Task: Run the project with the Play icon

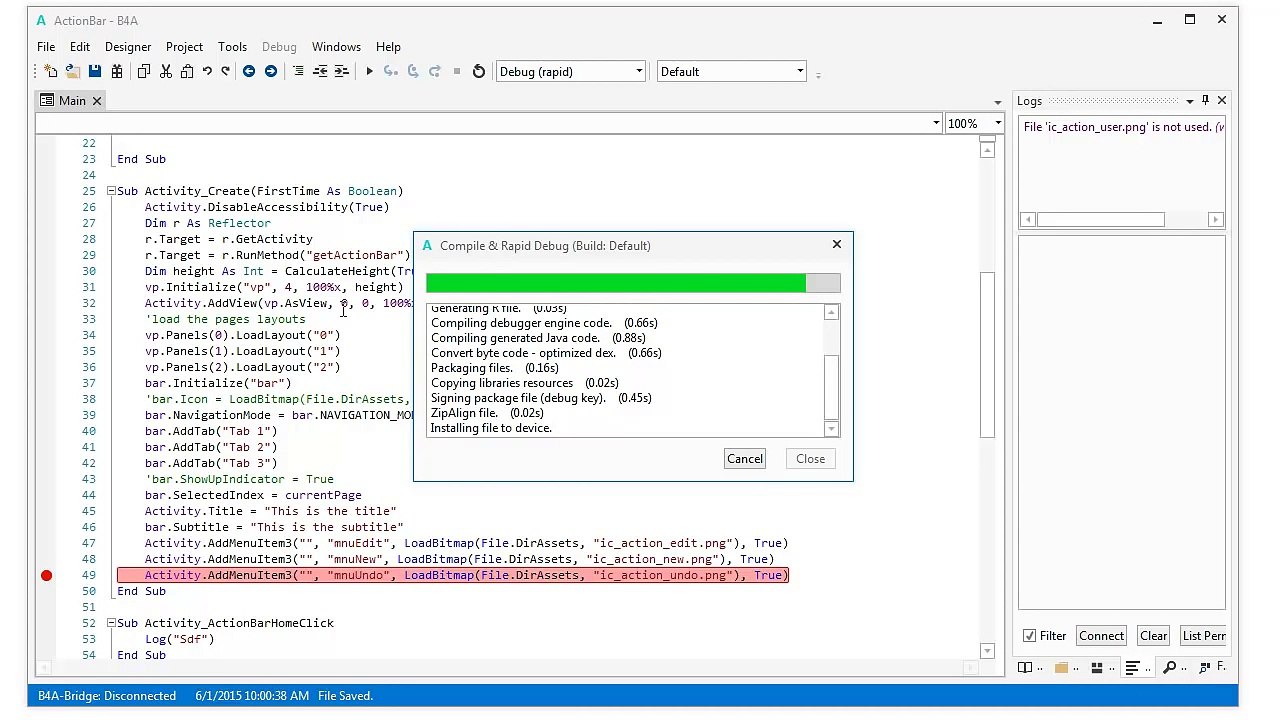Action: coord(369,71)
